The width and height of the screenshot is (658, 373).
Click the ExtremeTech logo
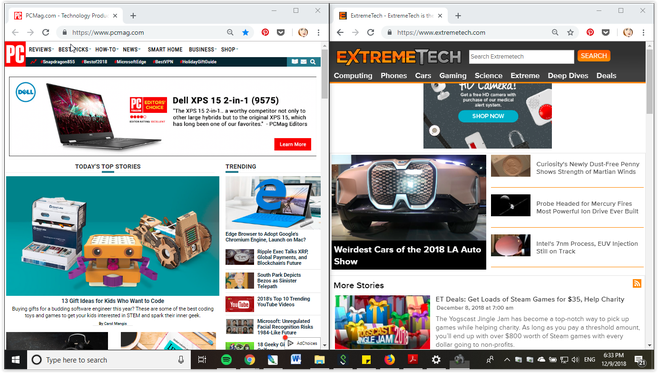399,57
